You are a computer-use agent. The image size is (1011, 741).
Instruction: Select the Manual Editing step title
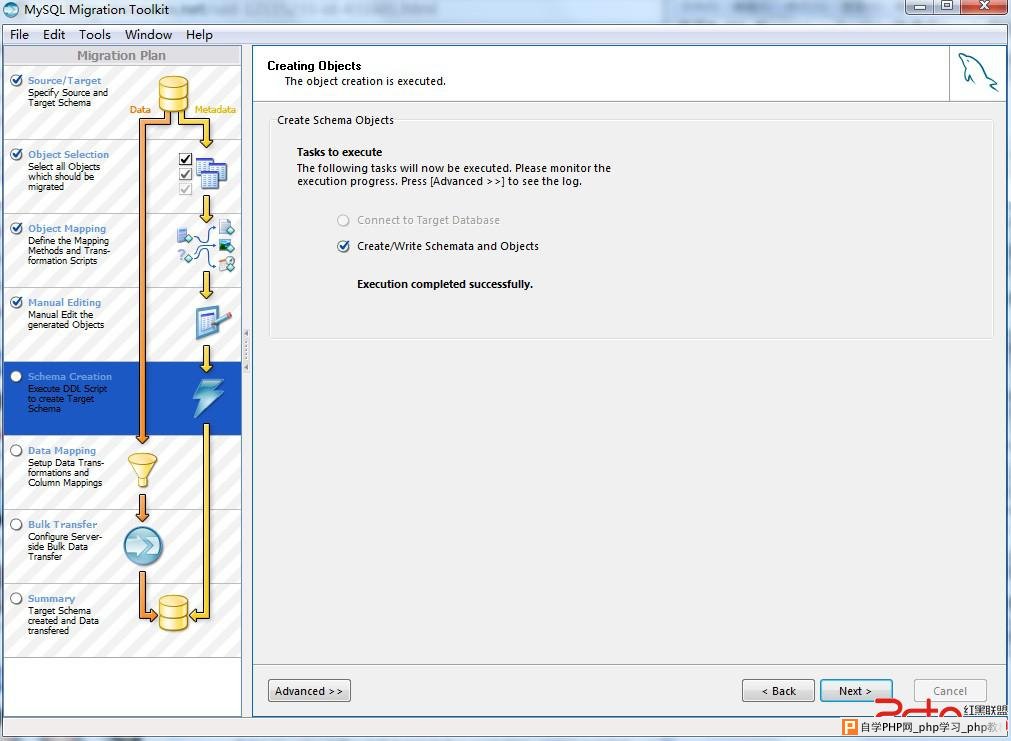[64, 302]
